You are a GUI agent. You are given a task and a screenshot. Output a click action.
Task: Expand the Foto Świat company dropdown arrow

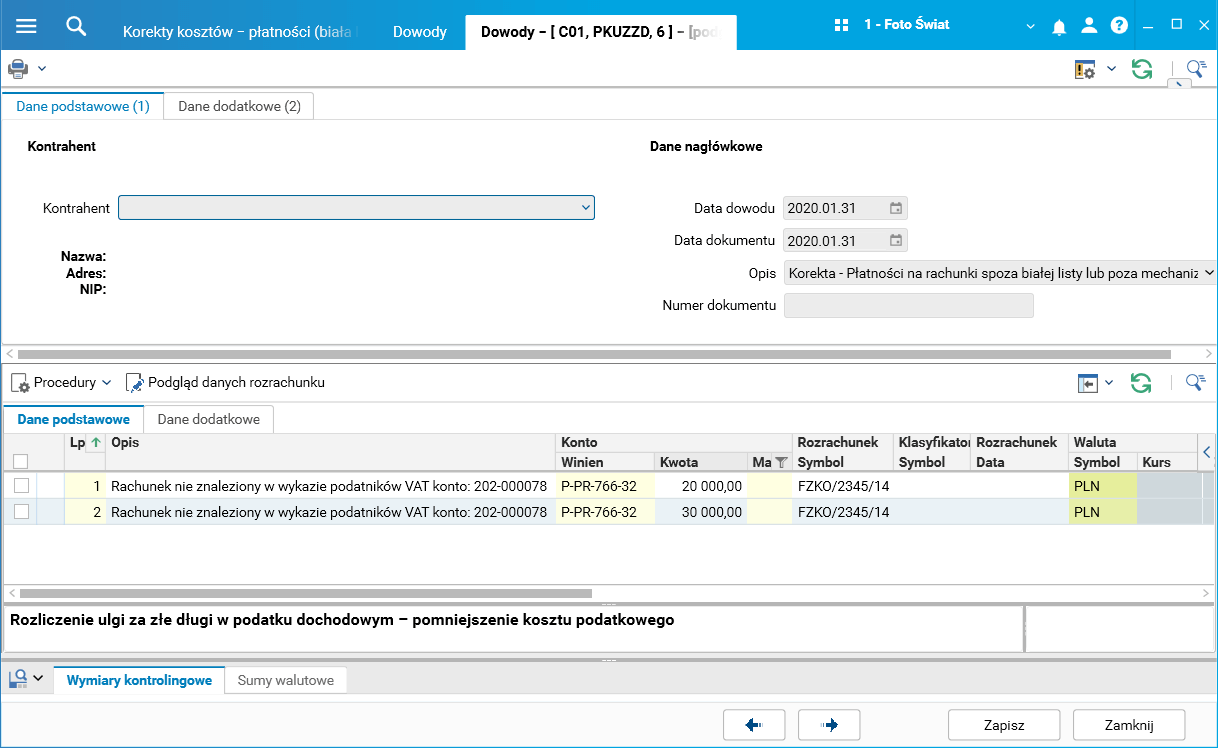[1031, 26]
